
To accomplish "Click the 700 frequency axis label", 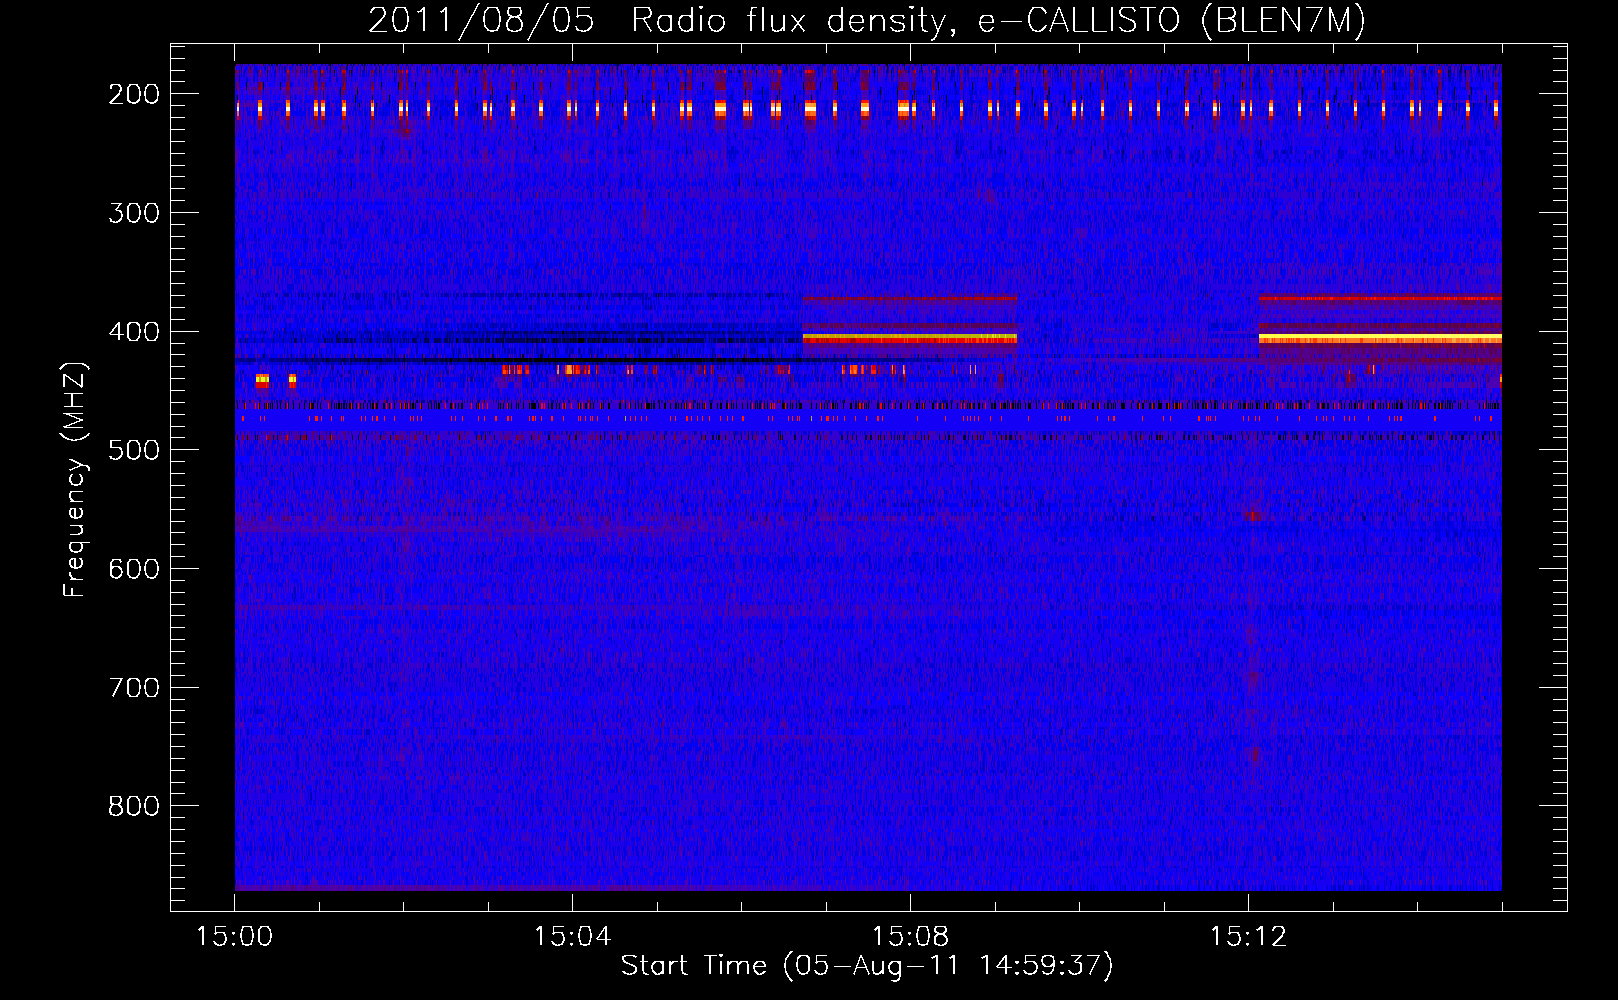I will point(134,688).
